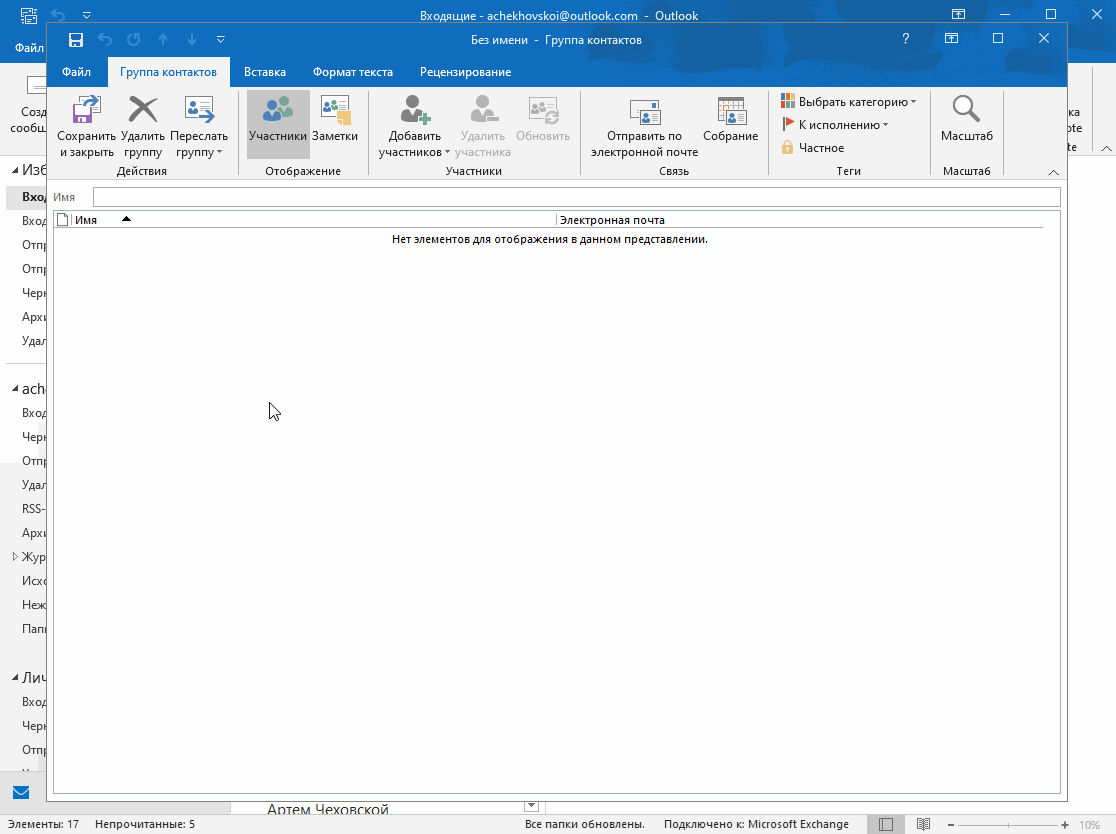Toggle Частное lock option
Screen dimensions: 1116x834
point(813,147)
